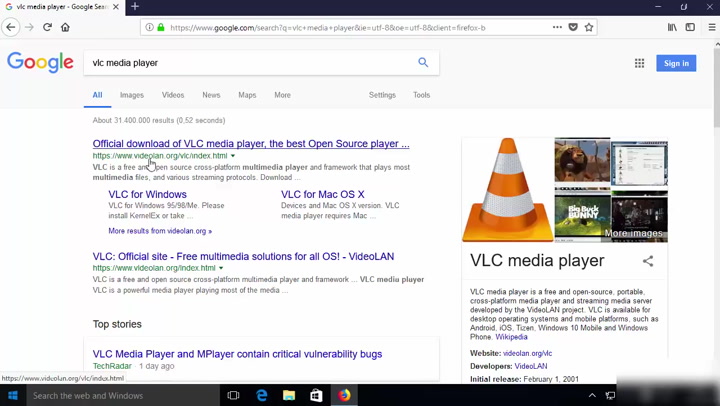
Task: Click the Firefox back arrow button
Action: pyautogui.click(x=11, y=27)
